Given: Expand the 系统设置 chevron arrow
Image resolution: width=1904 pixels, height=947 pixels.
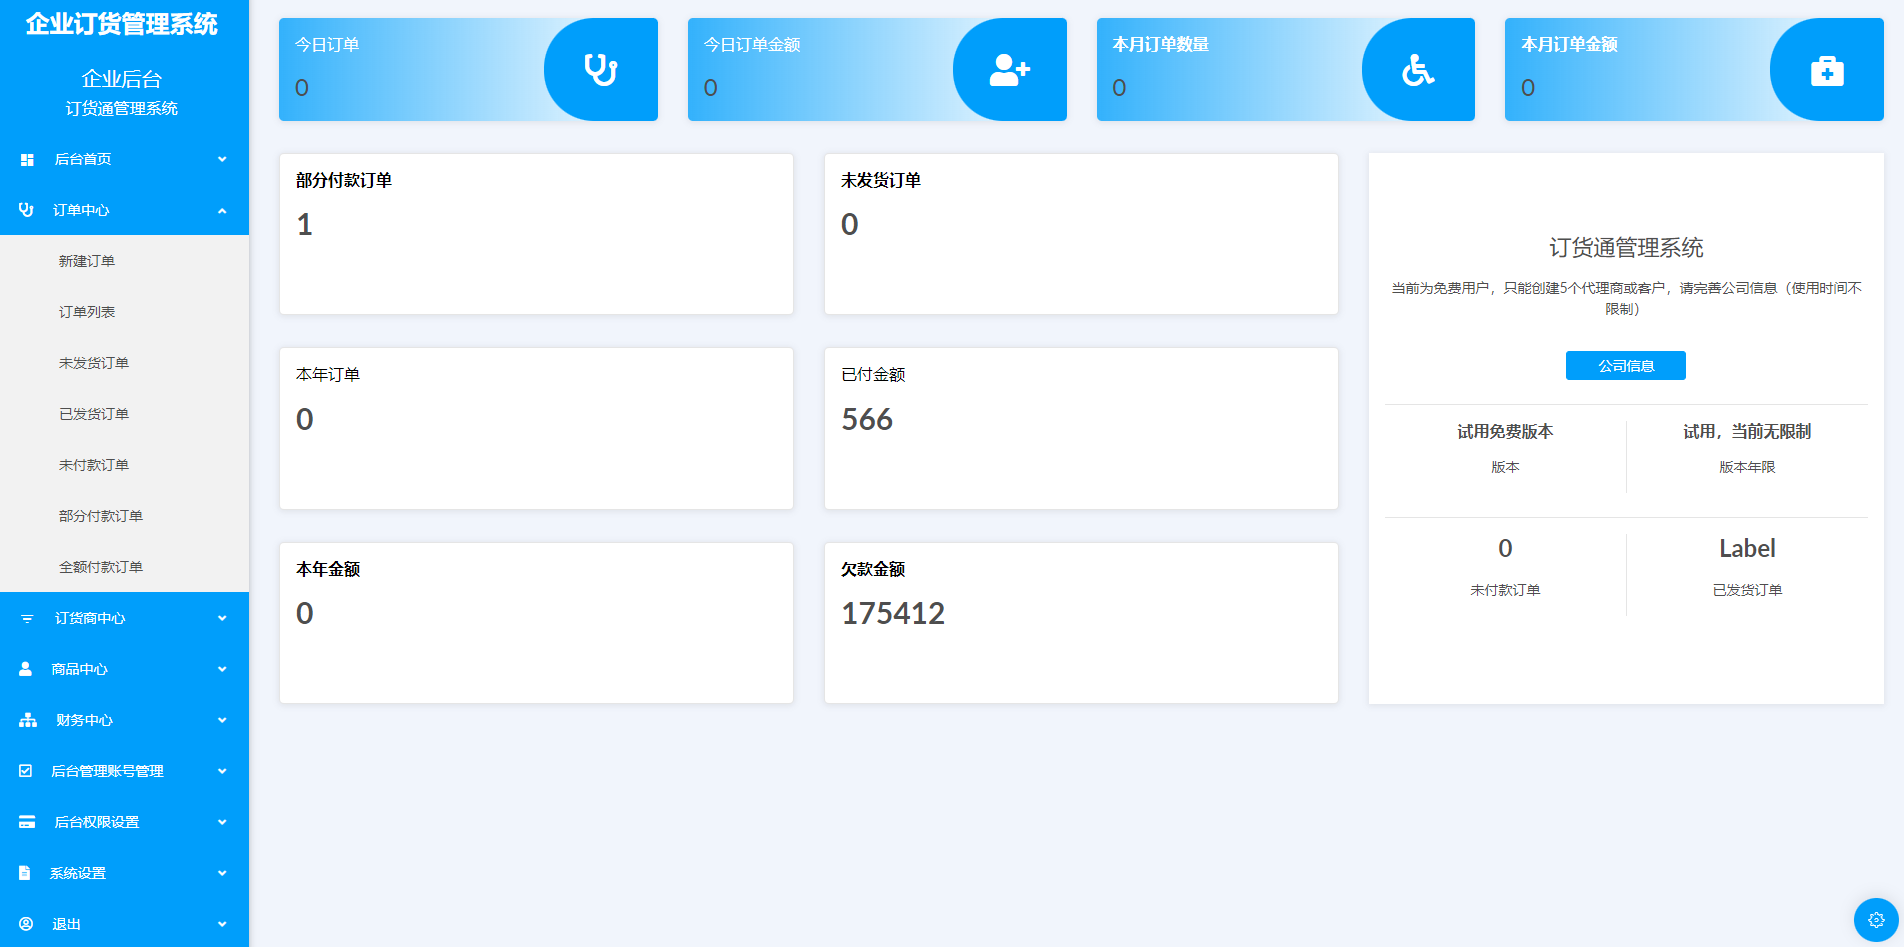Looking at the screenshot, I should pyautogui.click(x=222, y=873).
